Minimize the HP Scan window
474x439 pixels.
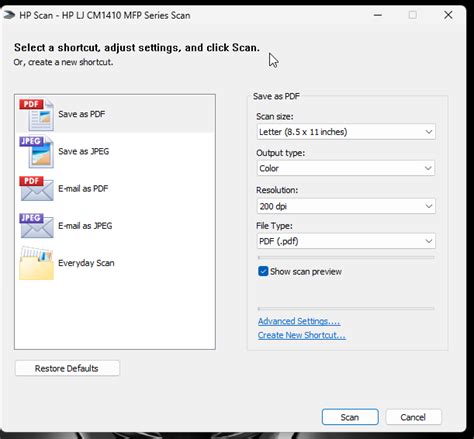coord(378,15)
